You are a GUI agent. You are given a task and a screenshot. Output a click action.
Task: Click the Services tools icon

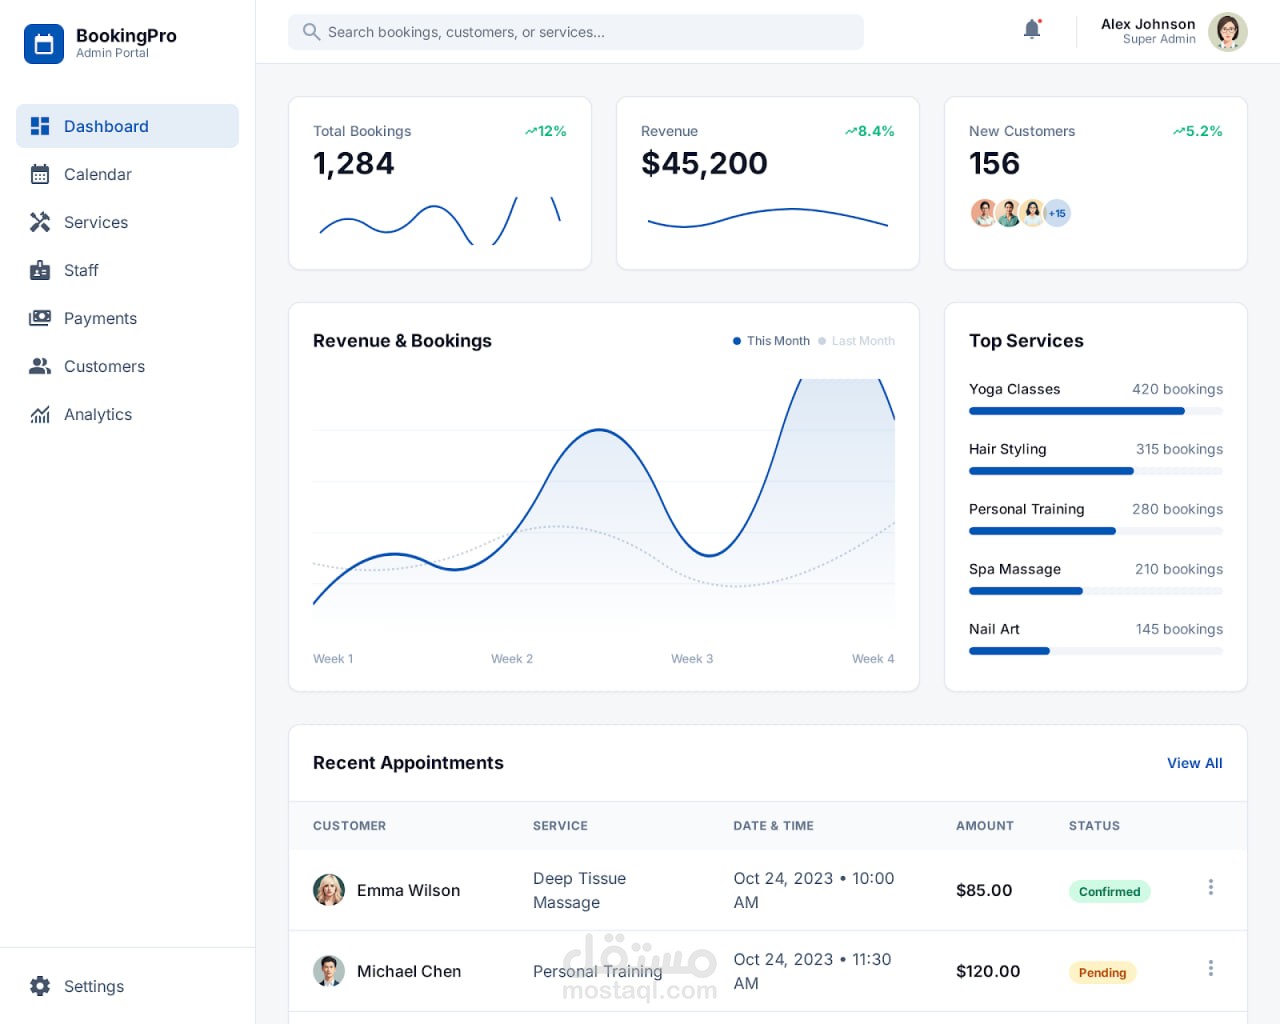[40, 222]
